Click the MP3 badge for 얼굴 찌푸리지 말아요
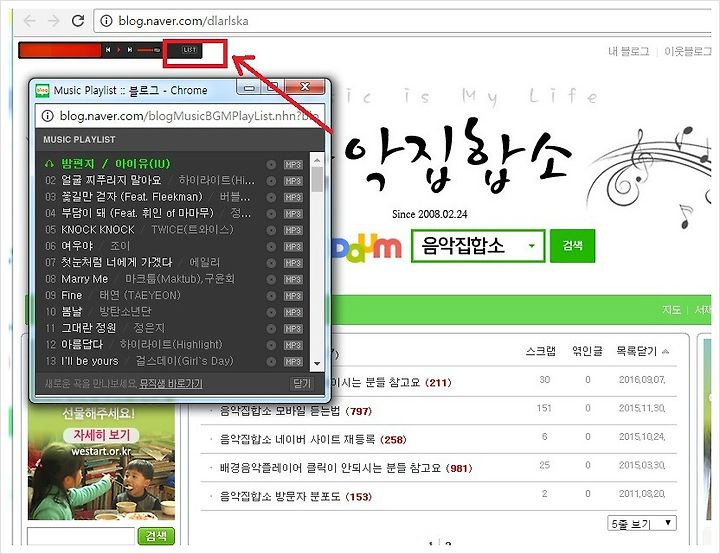 tap(293, 181)
